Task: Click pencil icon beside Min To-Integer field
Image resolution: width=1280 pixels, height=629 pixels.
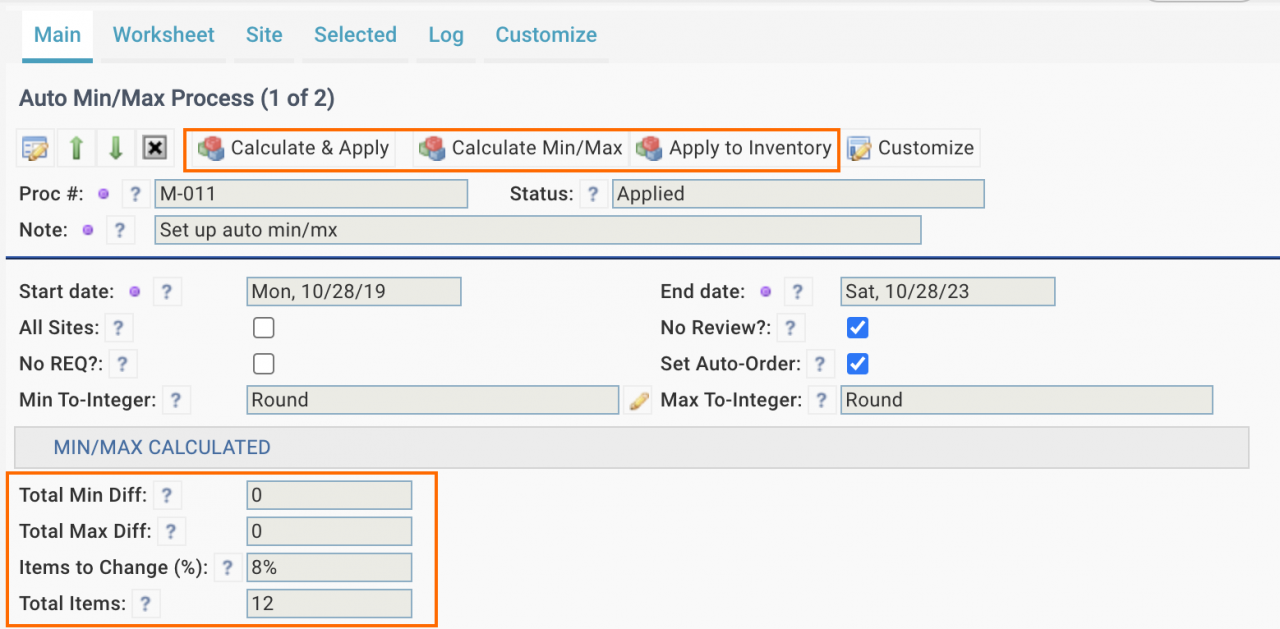Action: (x=638, y=401)
